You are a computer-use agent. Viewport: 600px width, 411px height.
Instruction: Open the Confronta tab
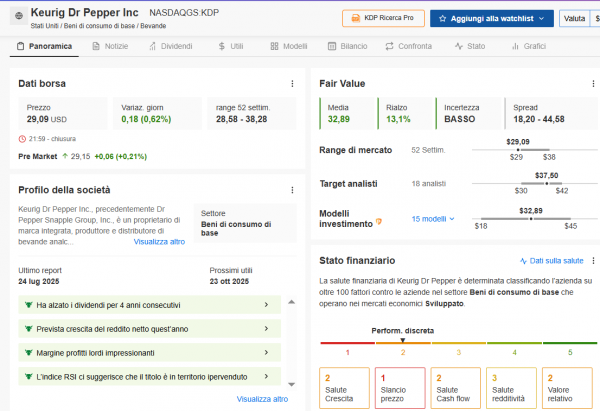(408, 46)
